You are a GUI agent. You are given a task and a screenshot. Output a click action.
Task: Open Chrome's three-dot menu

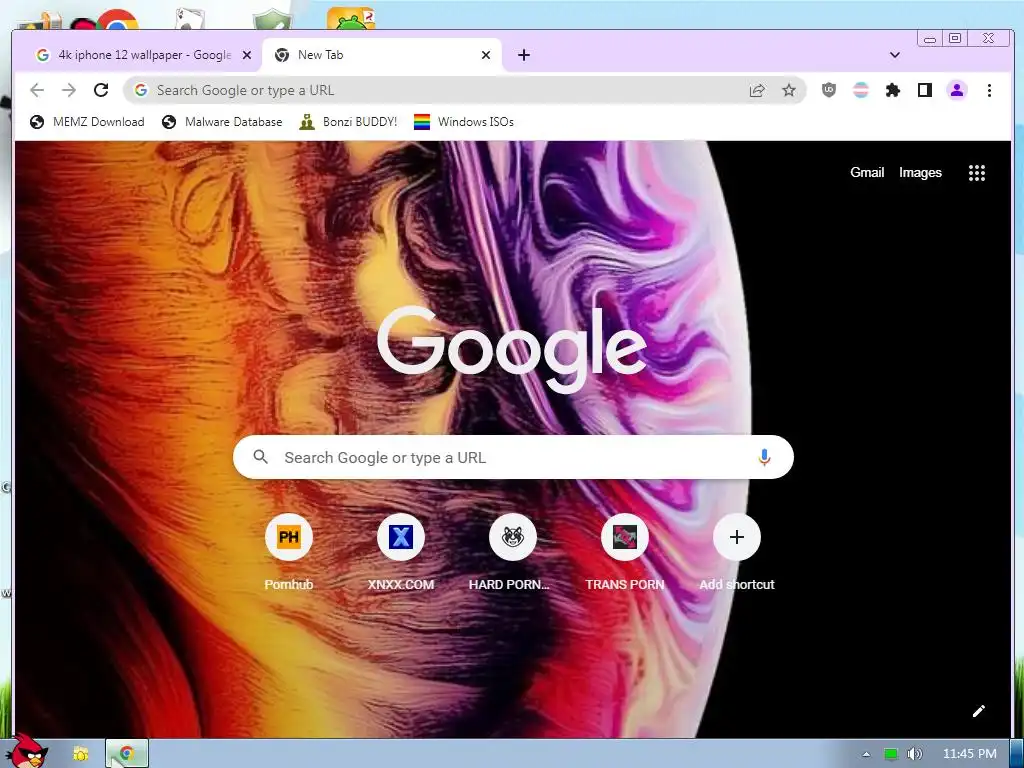[x=989, y=90]
